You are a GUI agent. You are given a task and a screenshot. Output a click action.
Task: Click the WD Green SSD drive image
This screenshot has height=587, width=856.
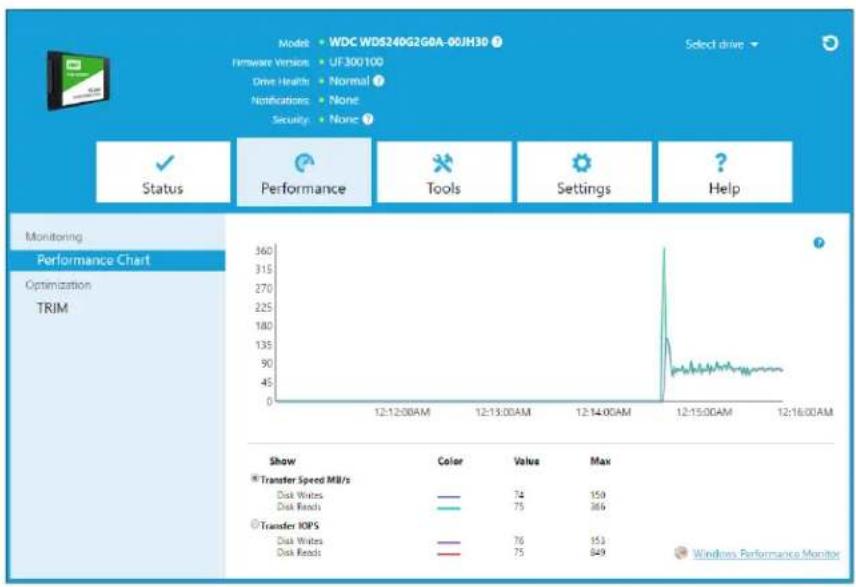pyautogui.click(x=78, y=81)
